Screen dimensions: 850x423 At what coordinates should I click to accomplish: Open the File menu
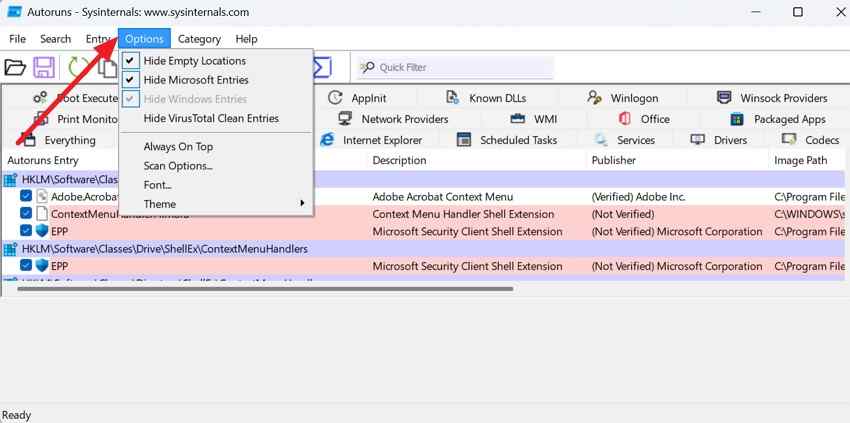coord(17,39)
